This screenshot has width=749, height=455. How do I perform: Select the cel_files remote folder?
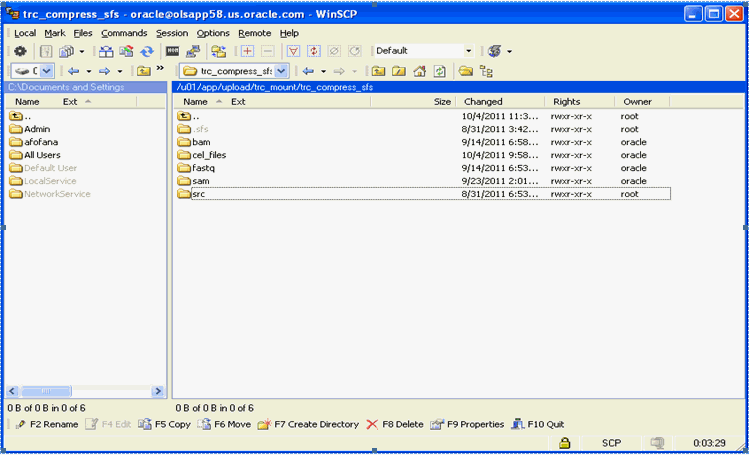(x=202, y=155)
